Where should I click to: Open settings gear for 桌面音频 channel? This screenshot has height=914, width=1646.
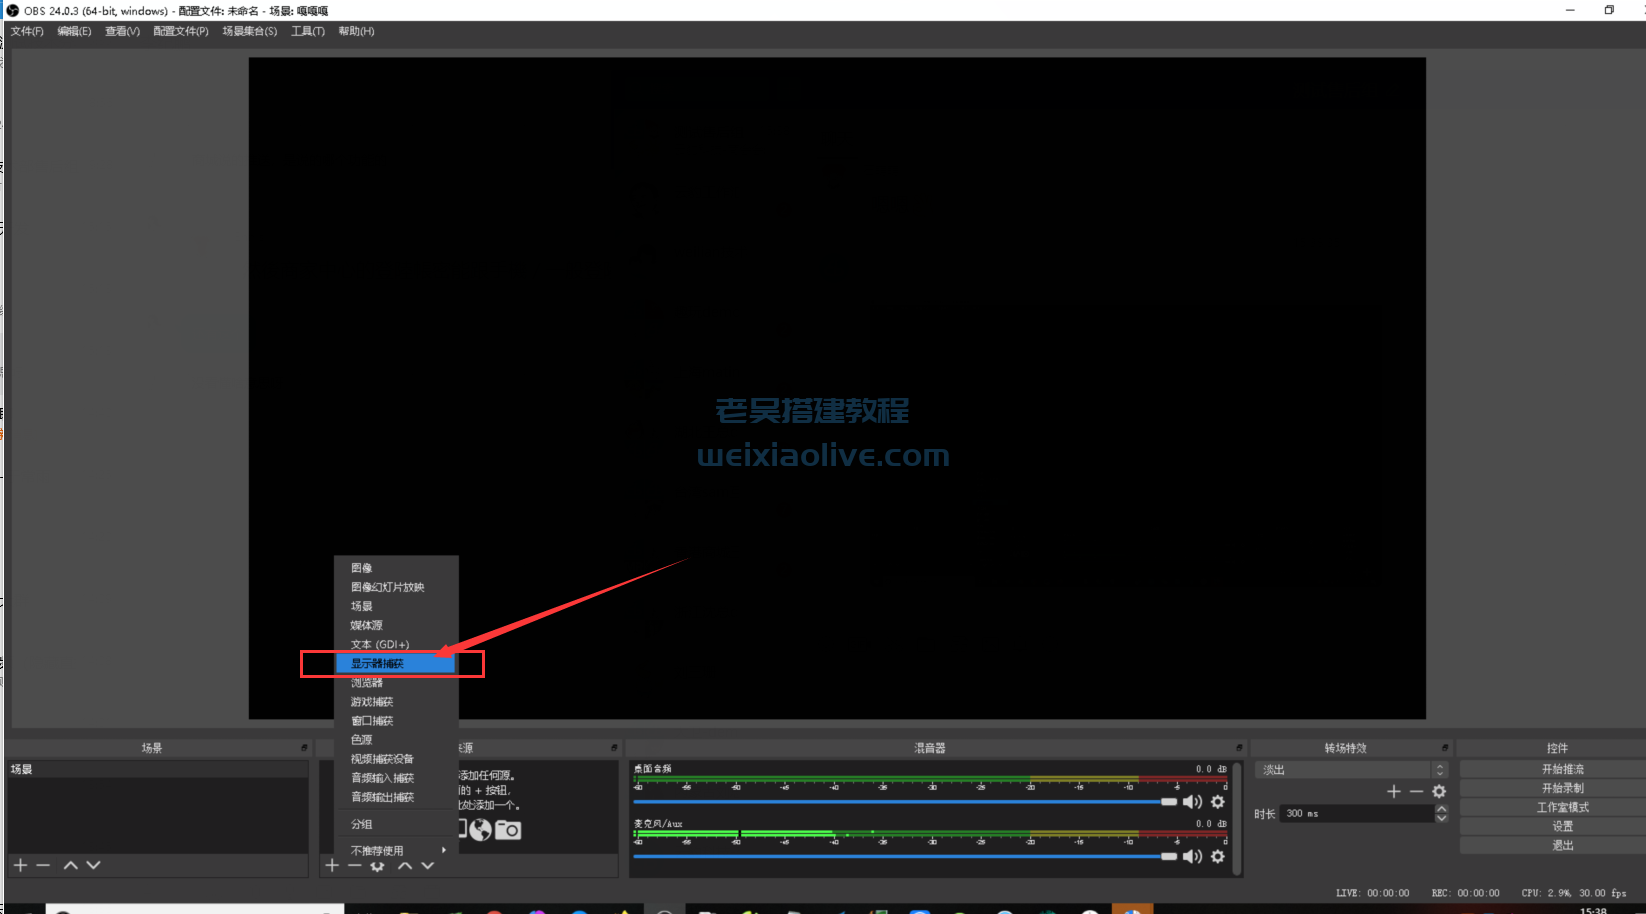(x=1217, y=802)
